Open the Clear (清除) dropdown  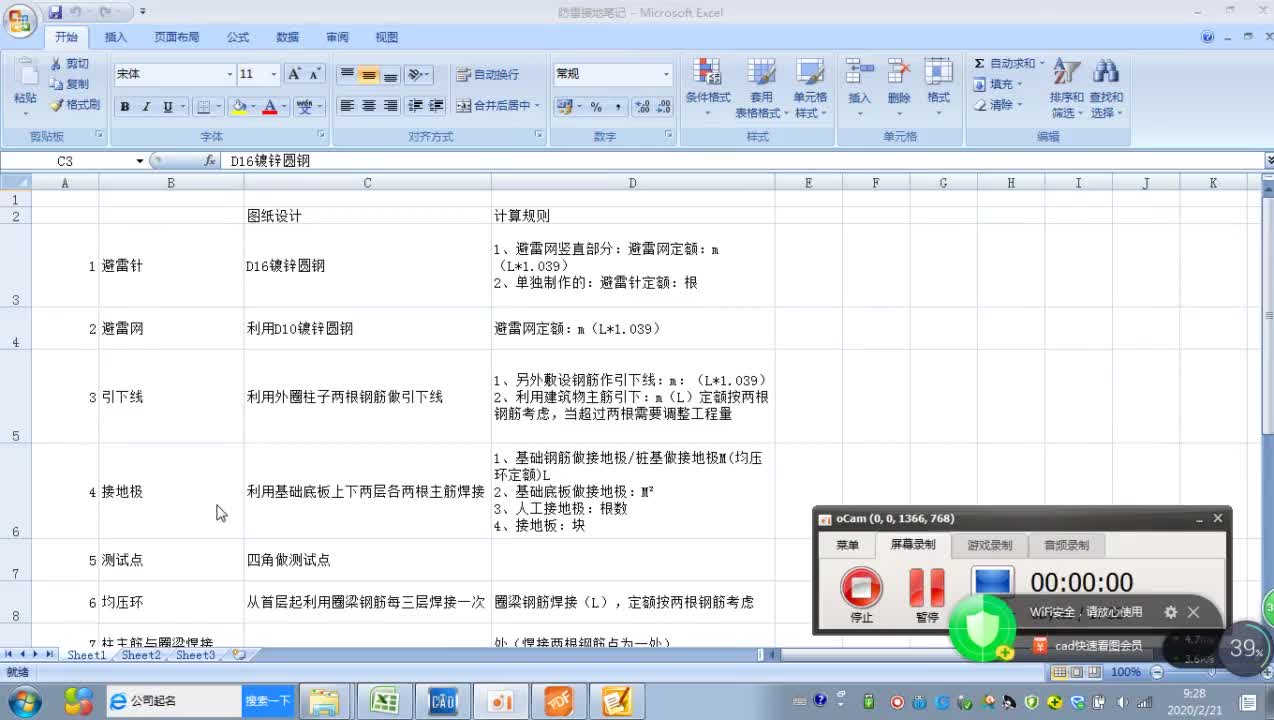pos(998,105)
